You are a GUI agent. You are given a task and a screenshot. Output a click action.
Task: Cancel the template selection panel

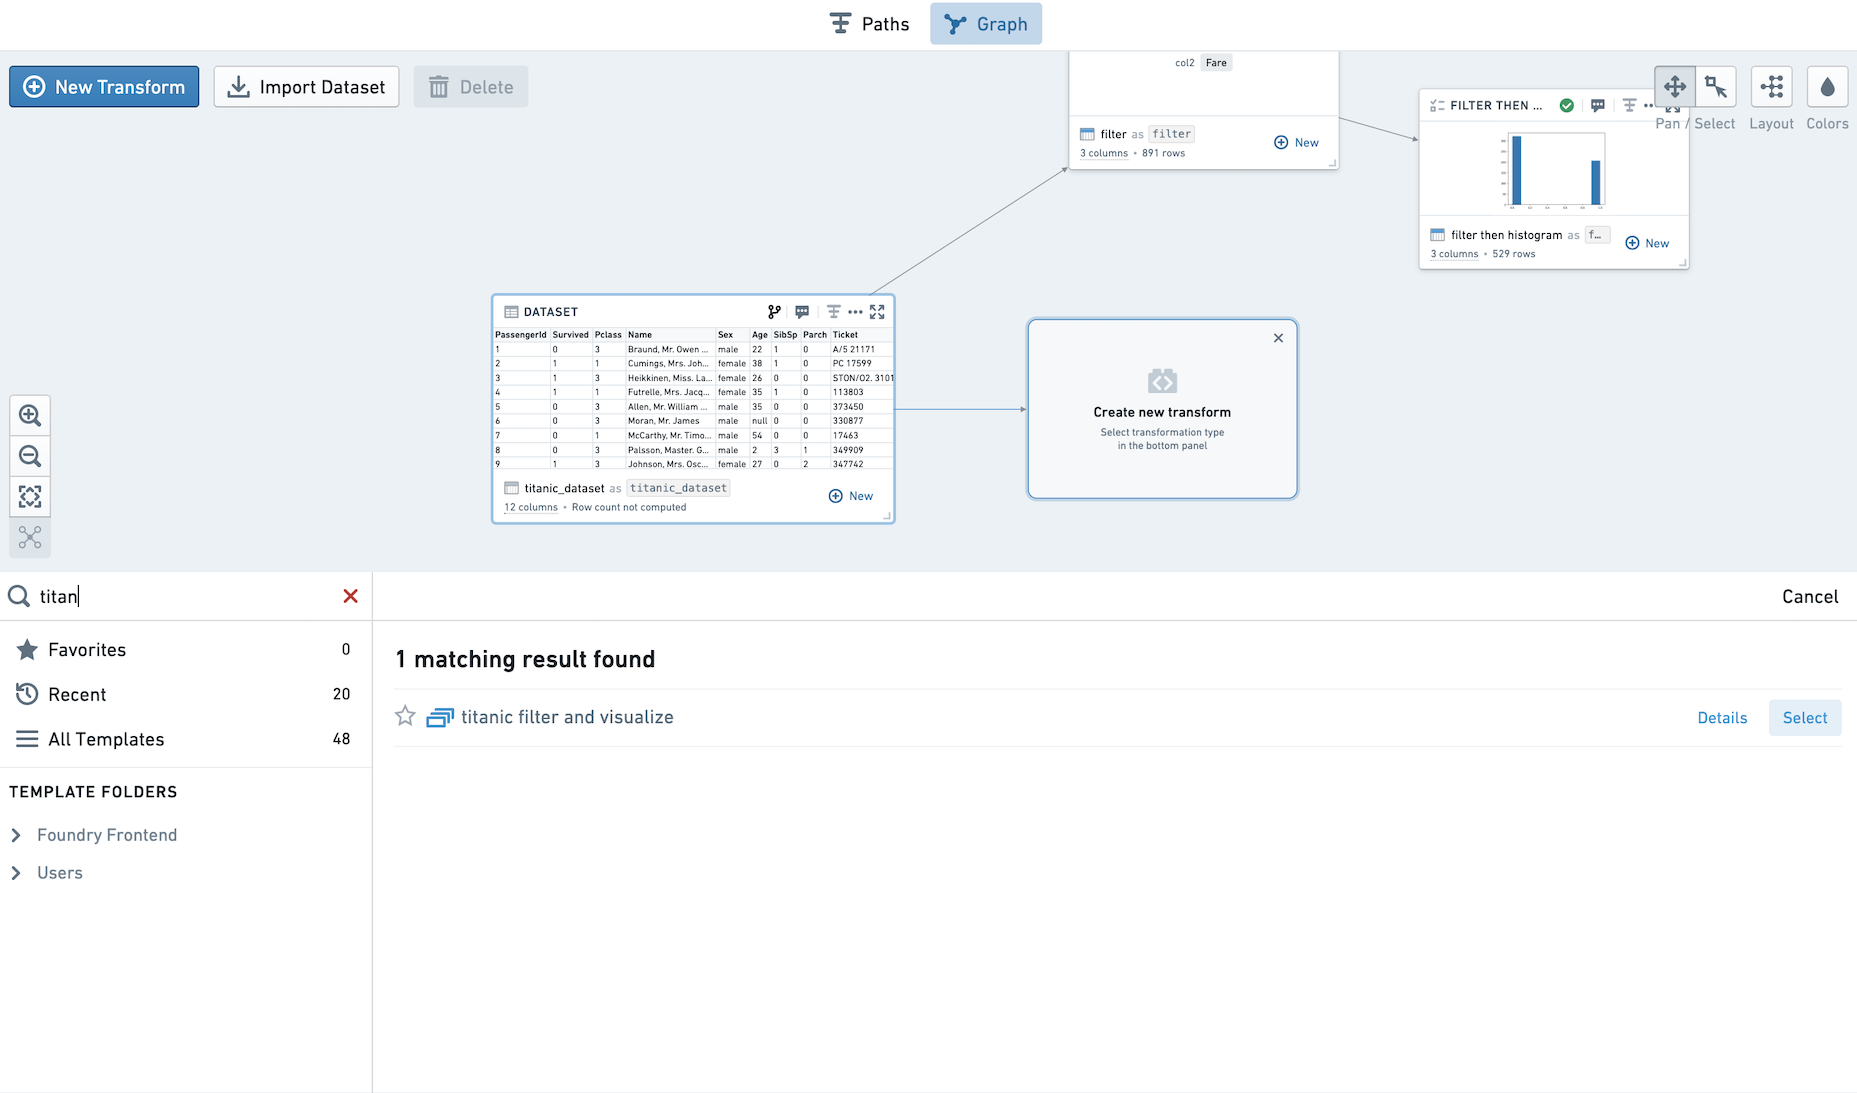coord(1810,597)
